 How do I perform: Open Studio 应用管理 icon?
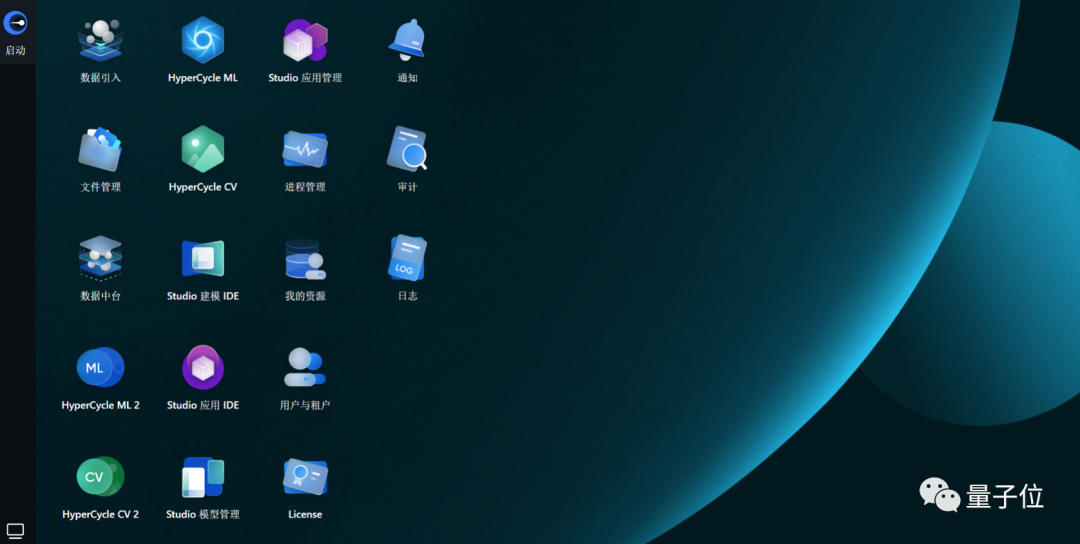click(305, 40)
